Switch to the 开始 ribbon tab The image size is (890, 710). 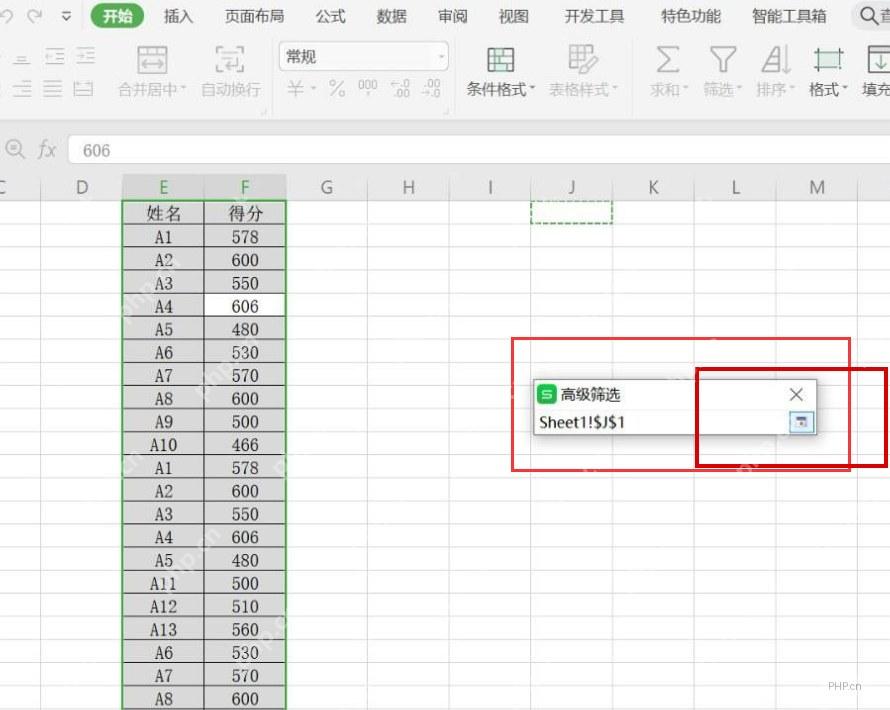coord(117,16)
